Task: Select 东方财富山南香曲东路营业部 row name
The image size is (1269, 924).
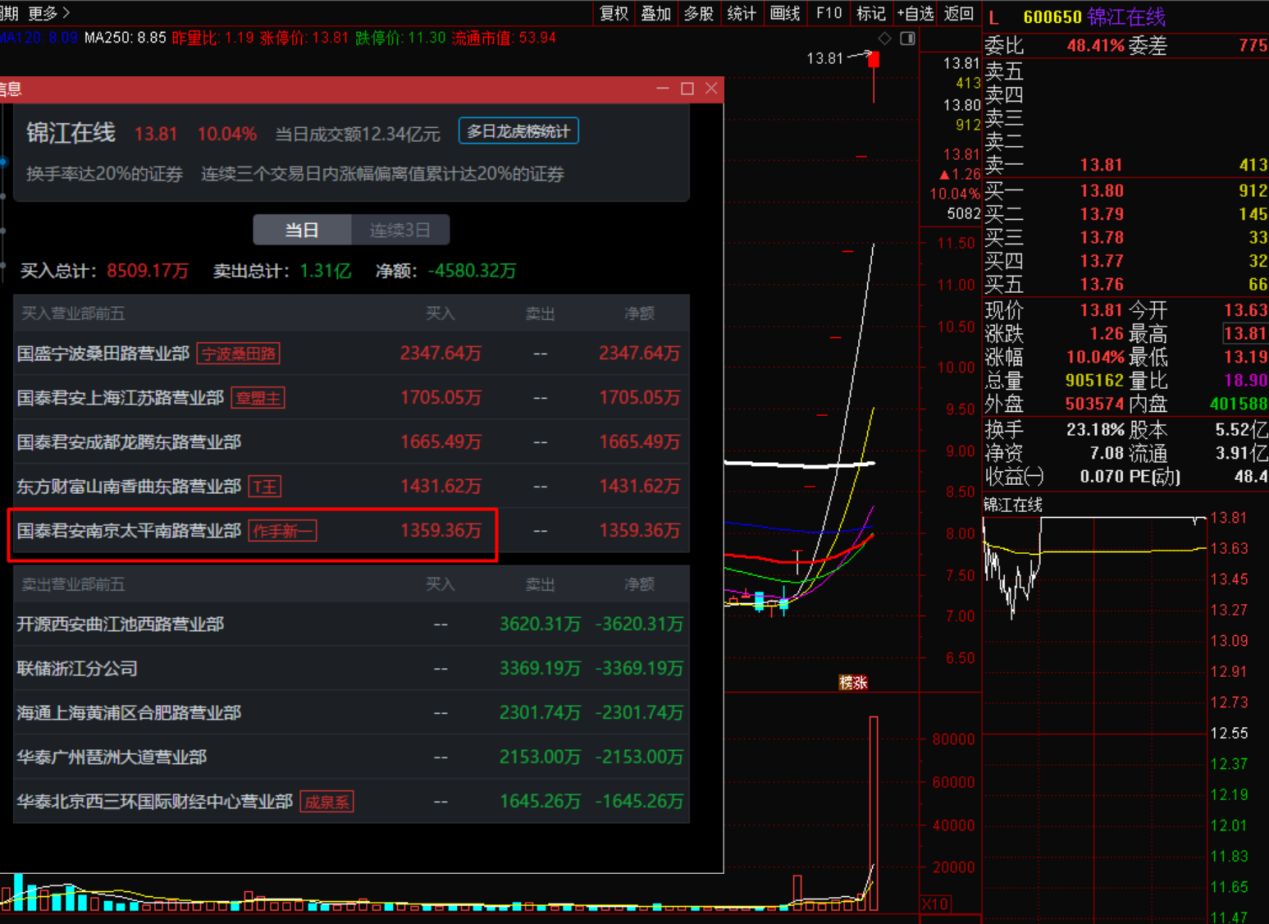Action: pos(129,486)
